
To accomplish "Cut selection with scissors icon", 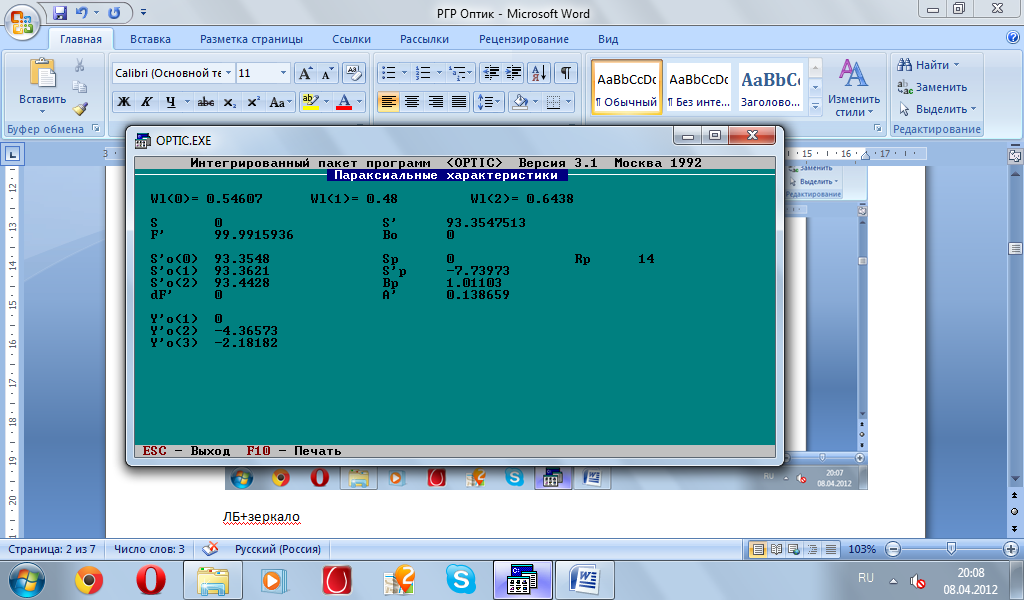I will click(80, 65).
